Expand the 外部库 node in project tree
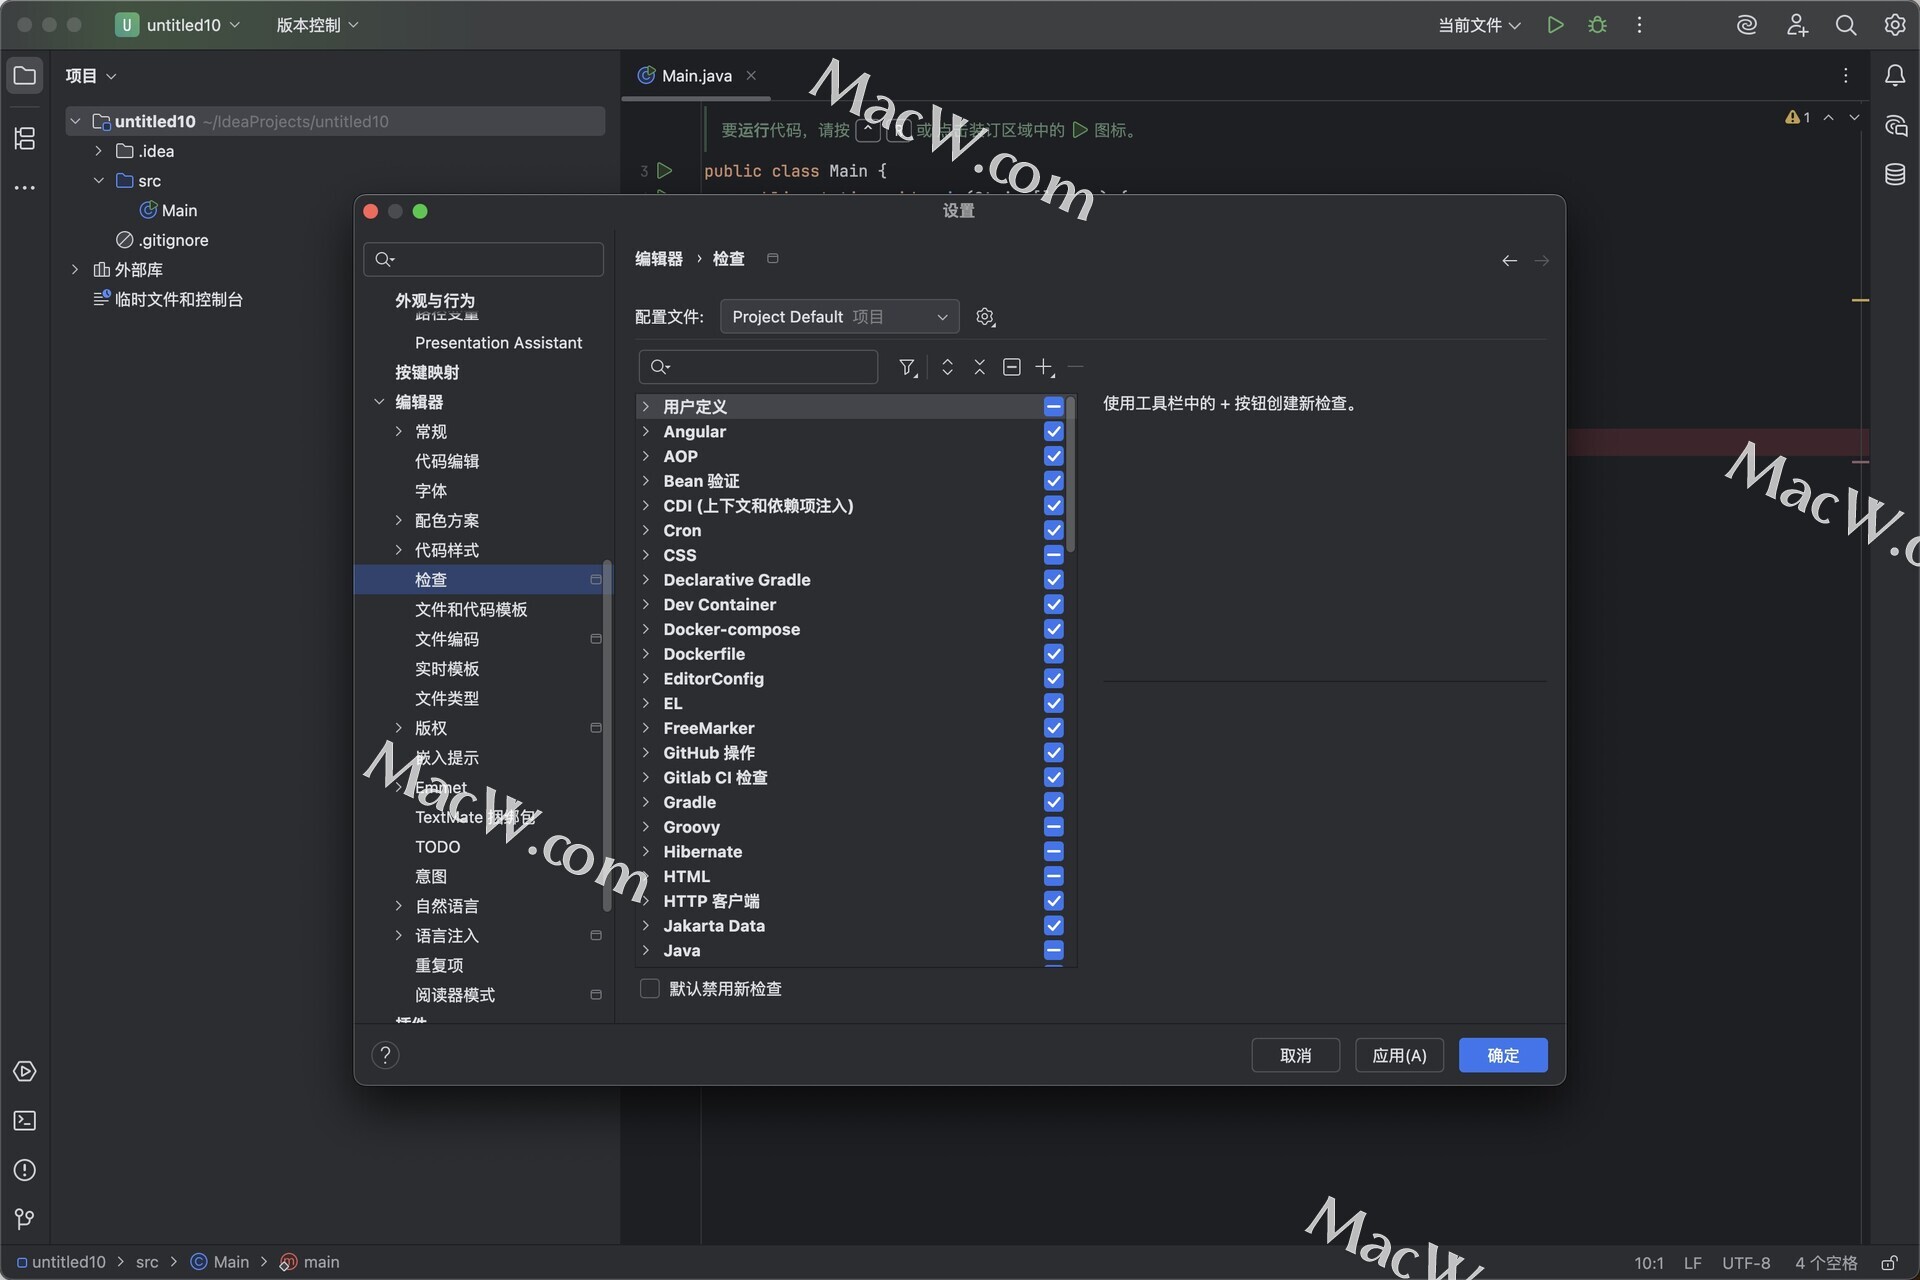Image resolution: width=1920 pixels, height=1280 pixels. (75, 270)
